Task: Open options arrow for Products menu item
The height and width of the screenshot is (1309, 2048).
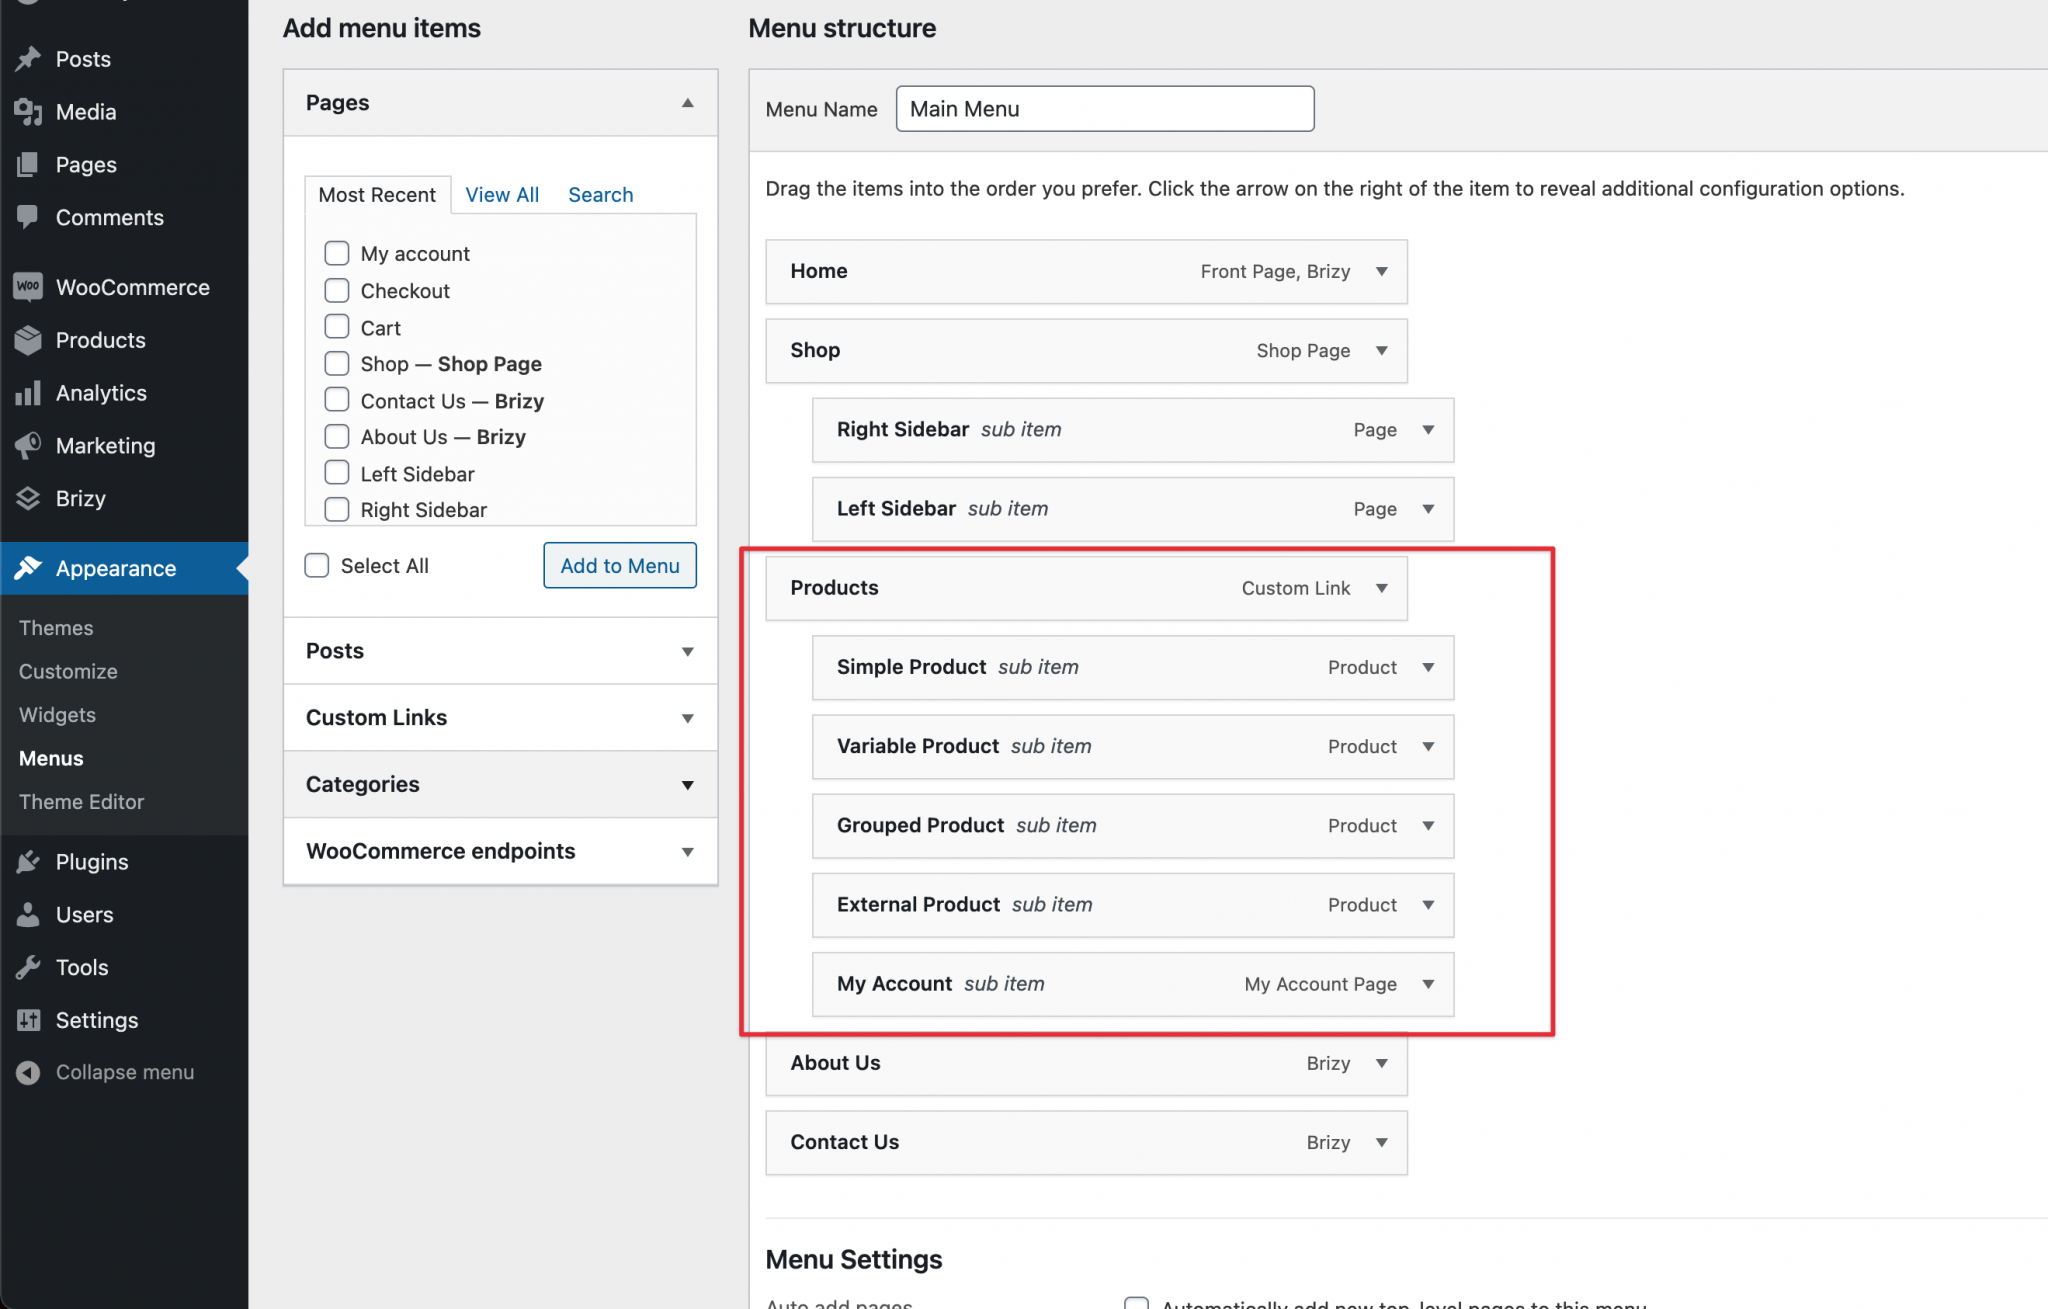Action: [x=1381, y=588]
